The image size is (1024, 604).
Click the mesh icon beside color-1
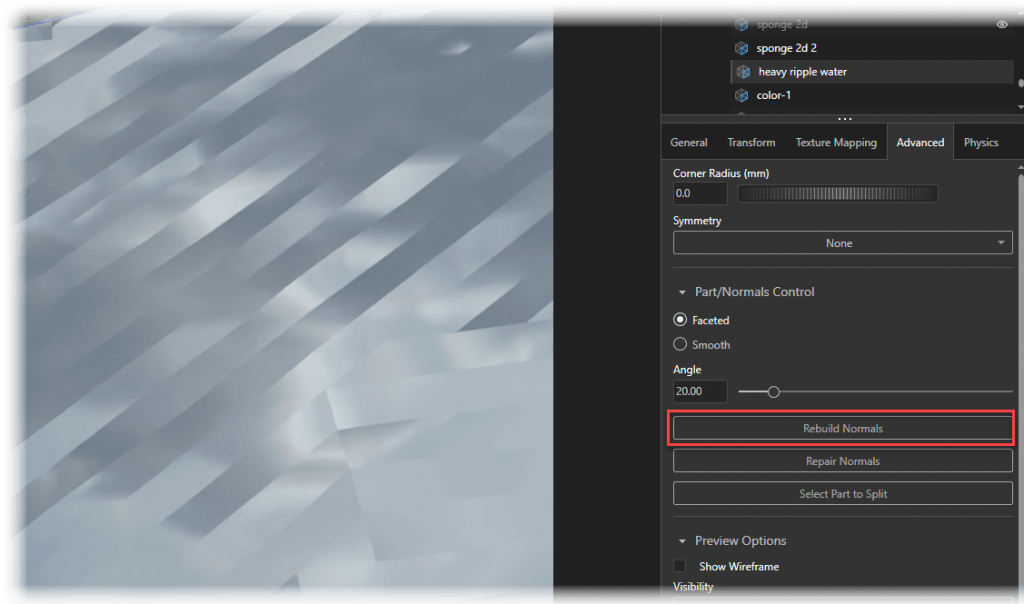[x=742, y=95]
